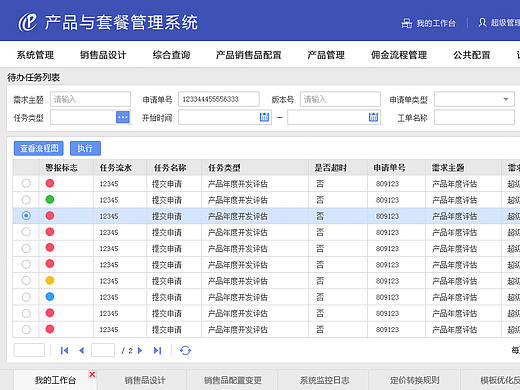
Task: Open the 公共配置 menu
Action: pos(472,55)
